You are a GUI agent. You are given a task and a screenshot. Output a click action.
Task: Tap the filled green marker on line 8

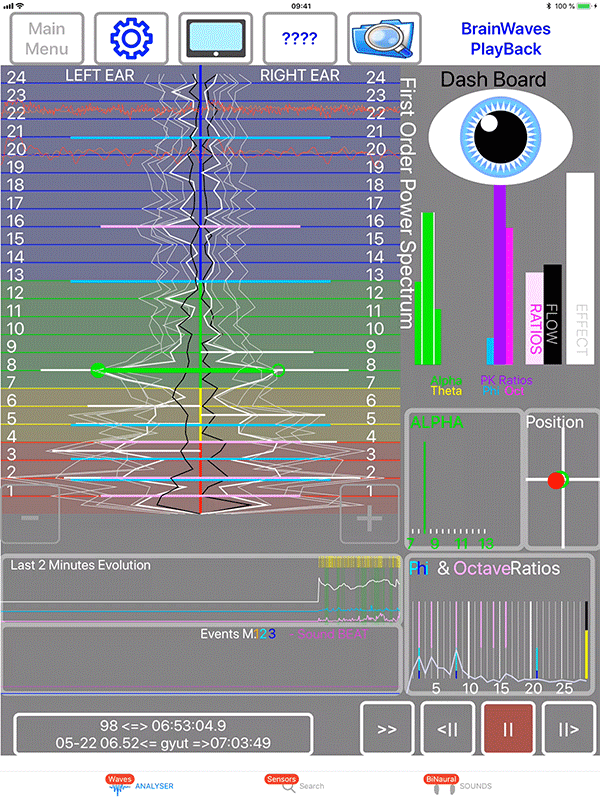coord(97,370)
